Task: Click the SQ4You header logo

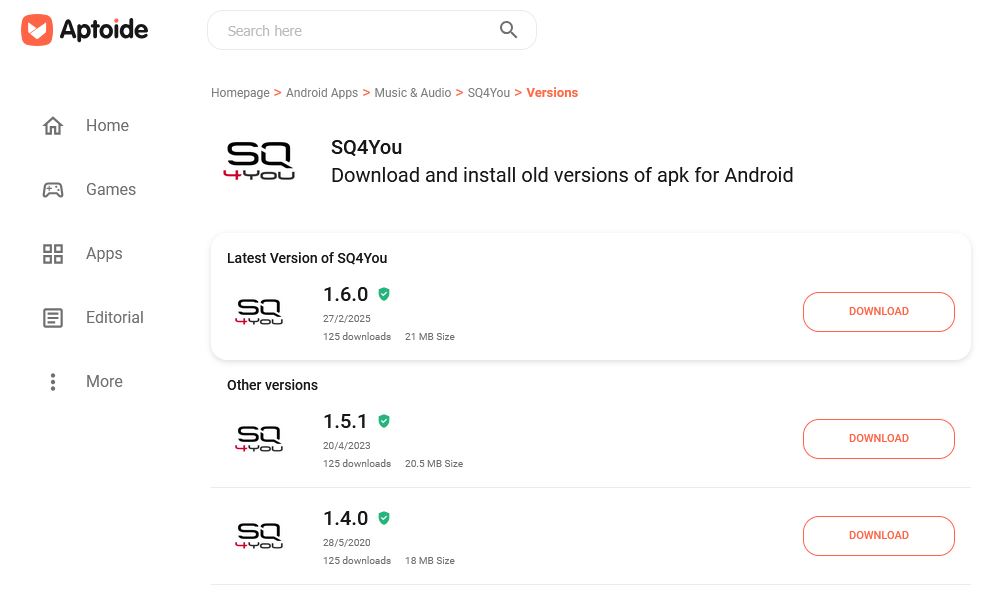Action: [259, 162]
